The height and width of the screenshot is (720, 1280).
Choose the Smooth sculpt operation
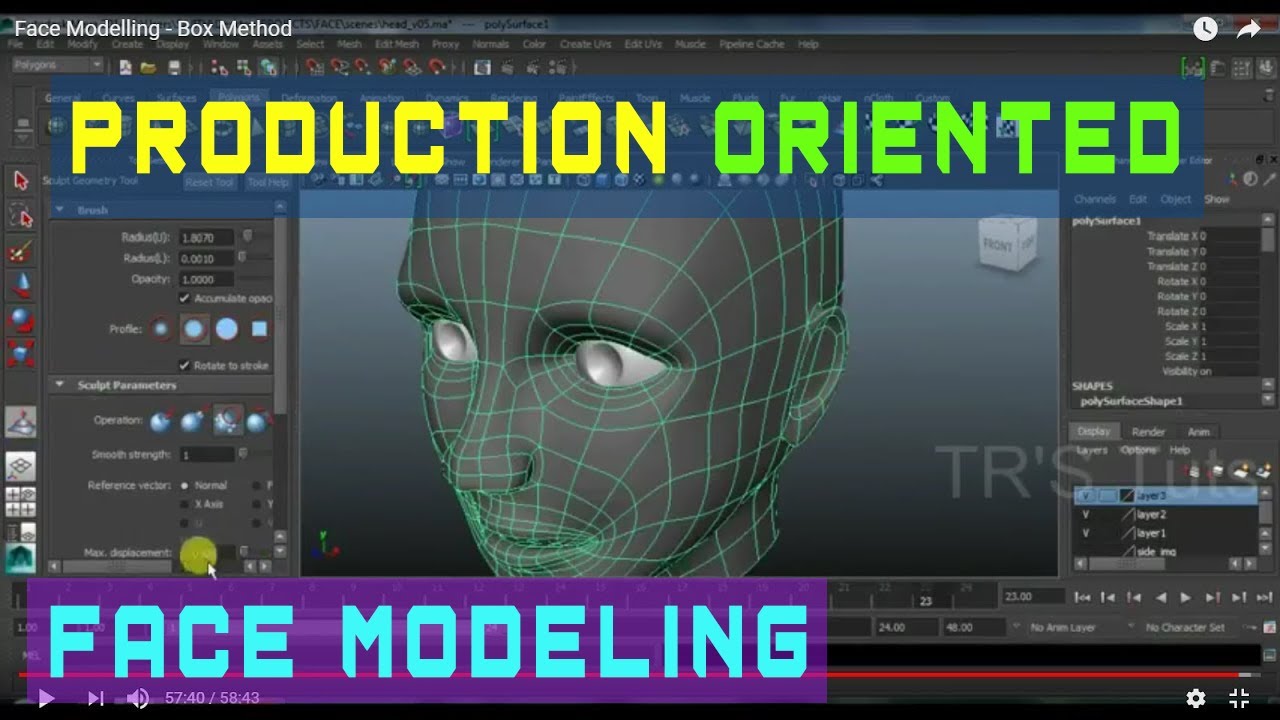pos(227,421)
